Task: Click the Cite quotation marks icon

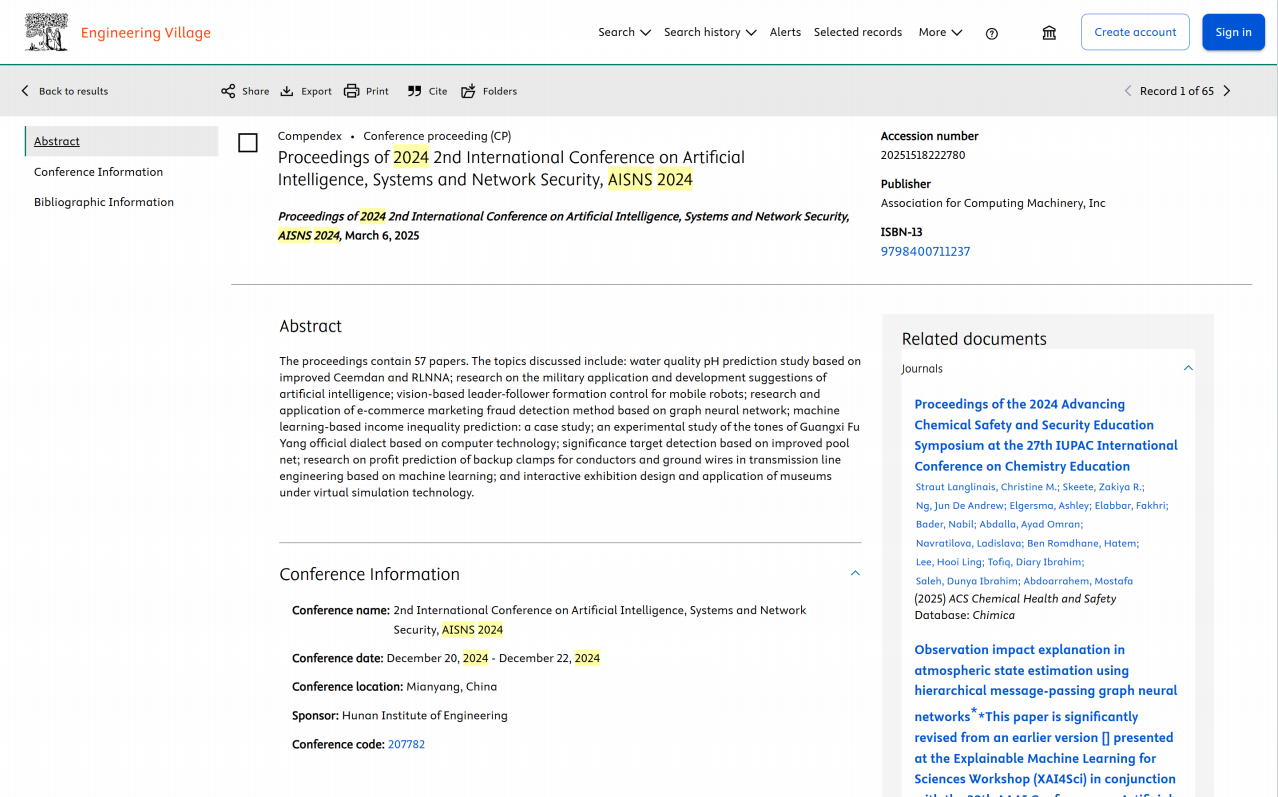Action: pos(414,91)
